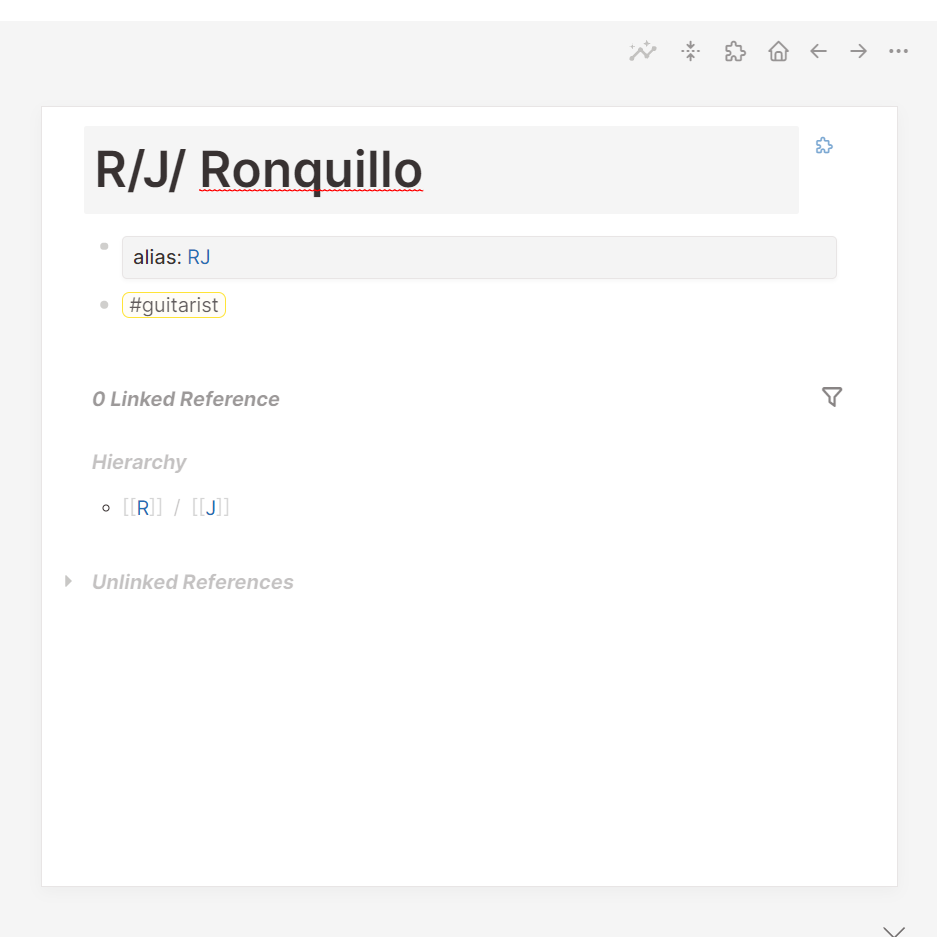937x937 pixels.
Task: Click the bullet beside the #guitarist block
Action: tap(104, 305)
